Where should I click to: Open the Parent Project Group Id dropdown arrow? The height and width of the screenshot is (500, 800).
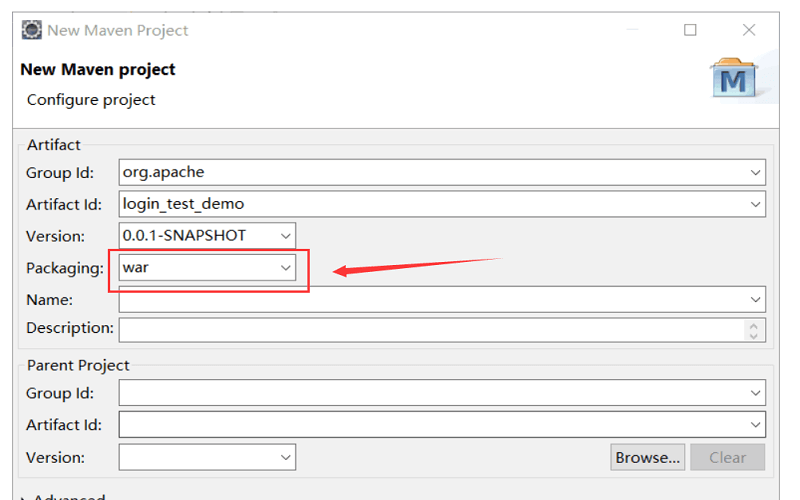756,393
